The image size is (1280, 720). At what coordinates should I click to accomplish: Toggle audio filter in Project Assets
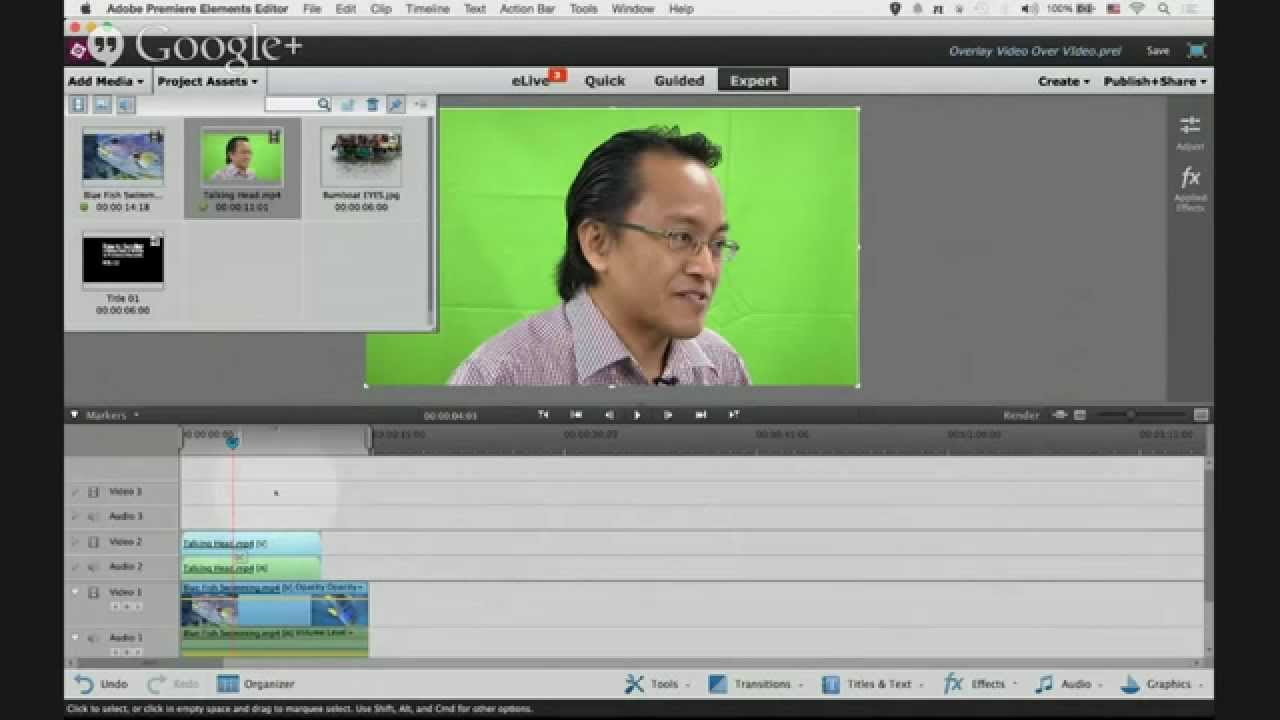125,104
